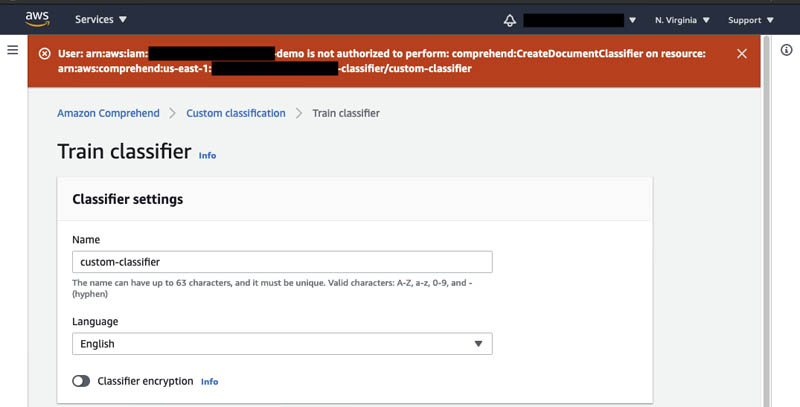This screenshot has width=800, height=407.
Task: Open Info link beside Classifier encryption
Action: coord(209,381)
